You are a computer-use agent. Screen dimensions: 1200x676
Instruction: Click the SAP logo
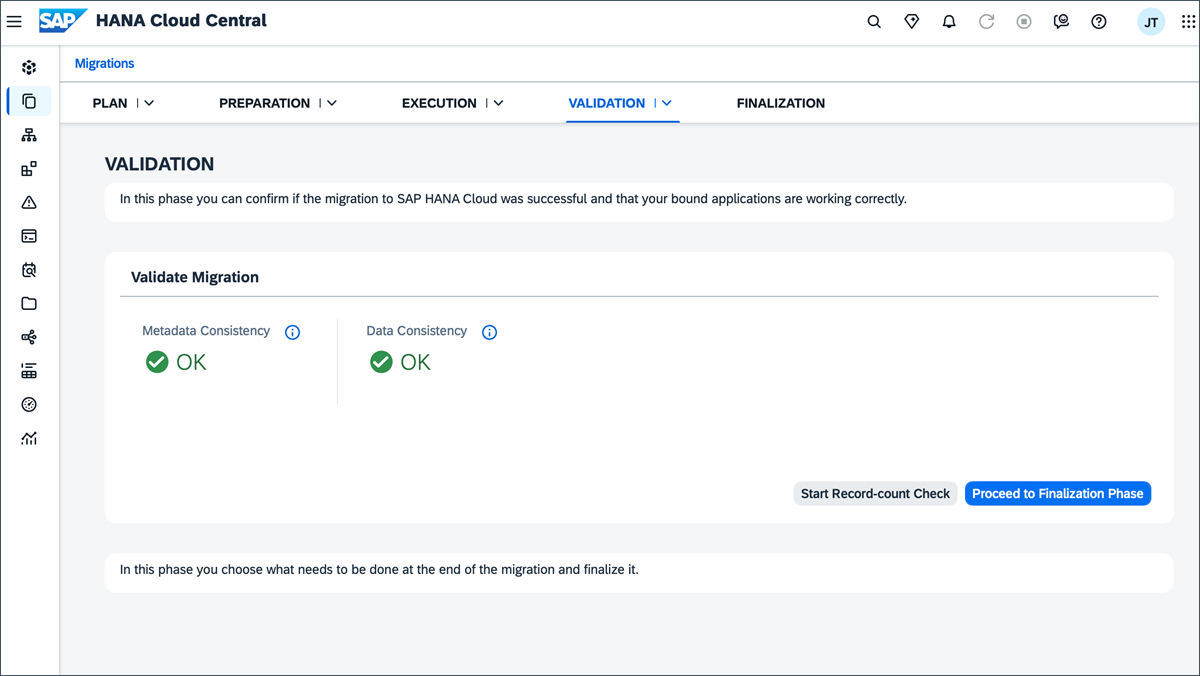coord(62,21)
